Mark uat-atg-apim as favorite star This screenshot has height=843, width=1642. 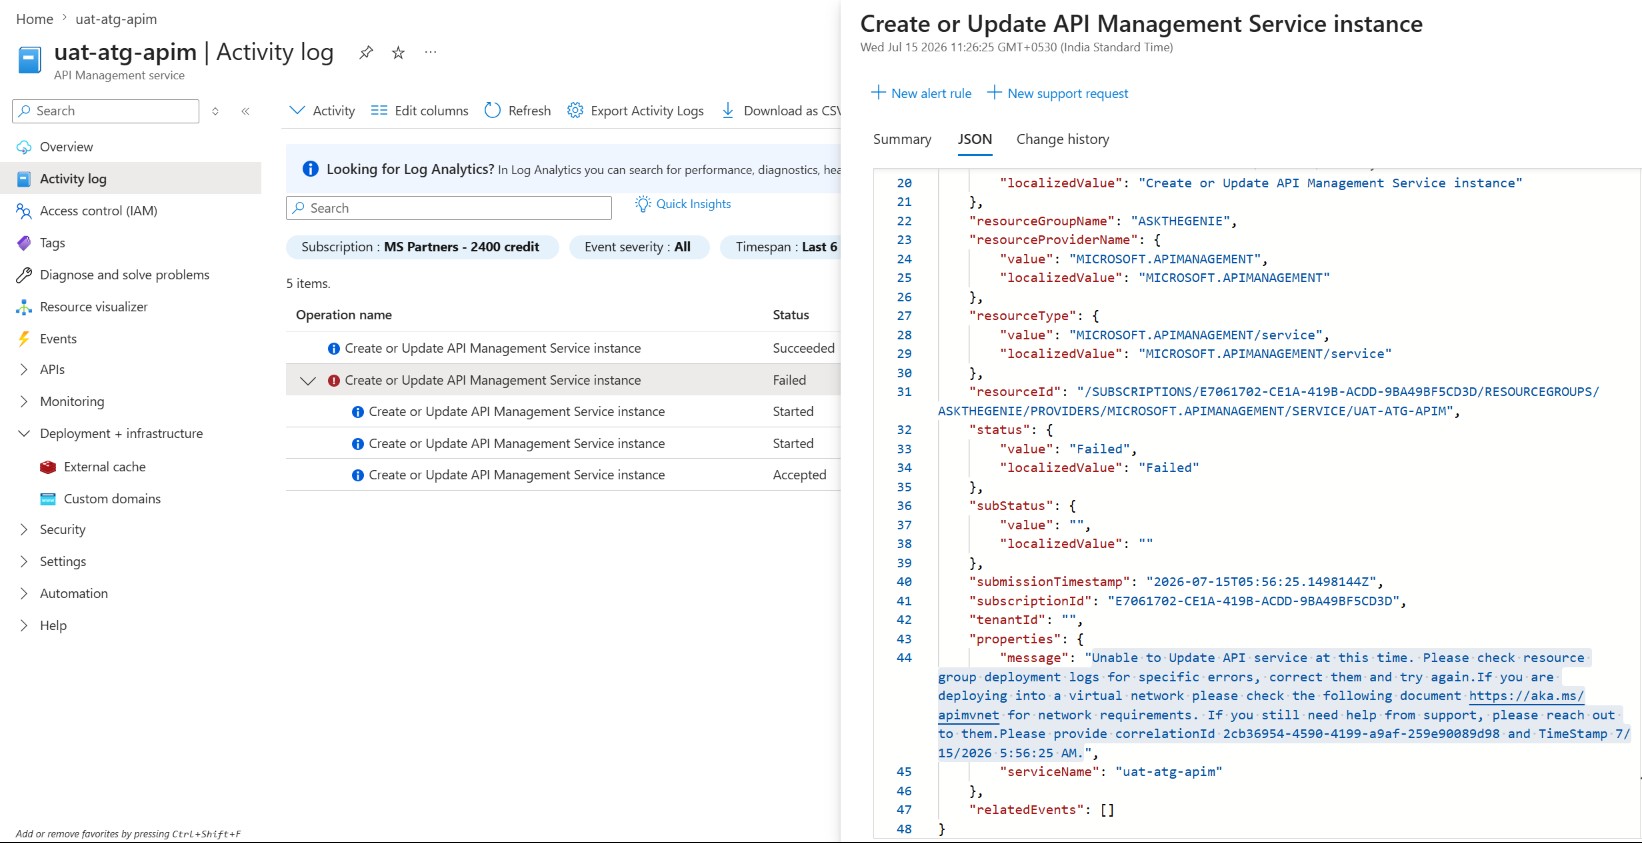tap(398, 52)
